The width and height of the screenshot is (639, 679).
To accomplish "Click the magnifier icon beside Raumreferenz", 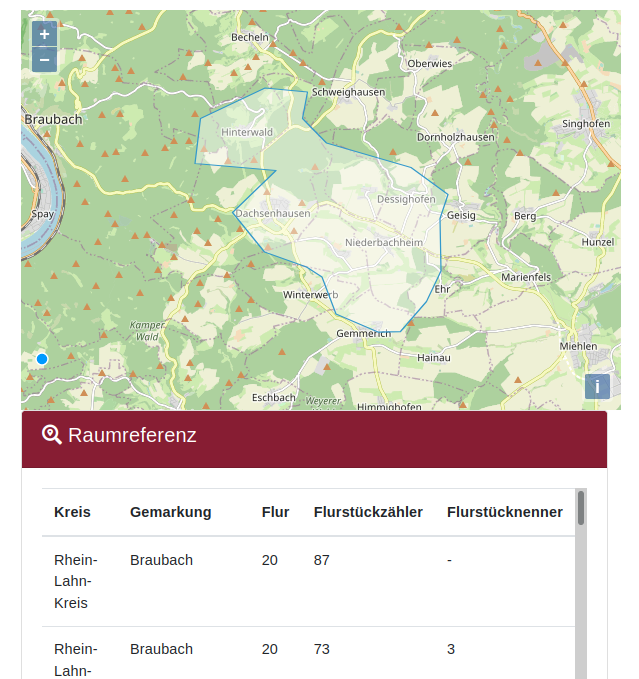I will pyautogui.click(x=52, y=435).
